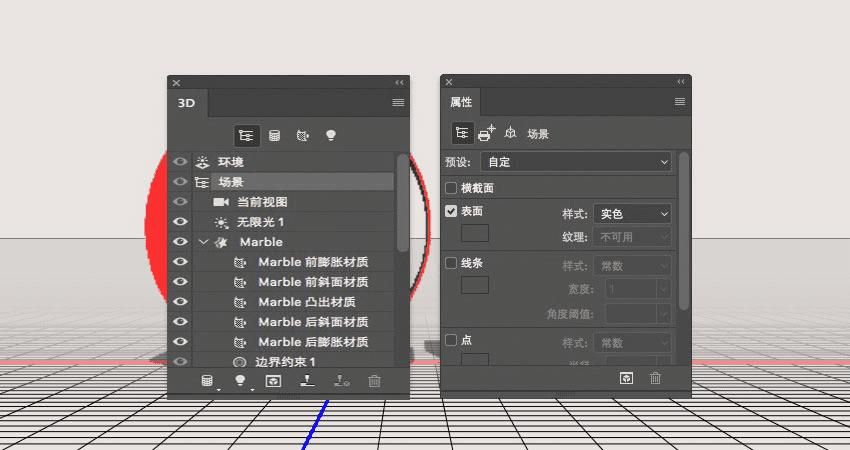The image size is (850, 450).
Task: Add new light button at 3D panel bottom
Action: point(241,381)
